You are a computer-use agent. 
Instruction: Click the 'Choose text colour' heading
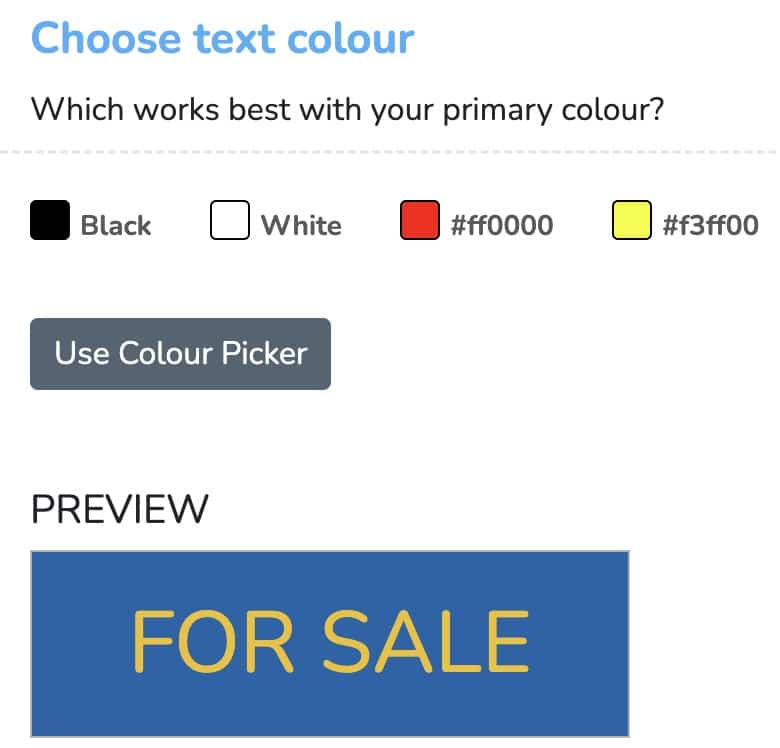(x=222, y=38)
